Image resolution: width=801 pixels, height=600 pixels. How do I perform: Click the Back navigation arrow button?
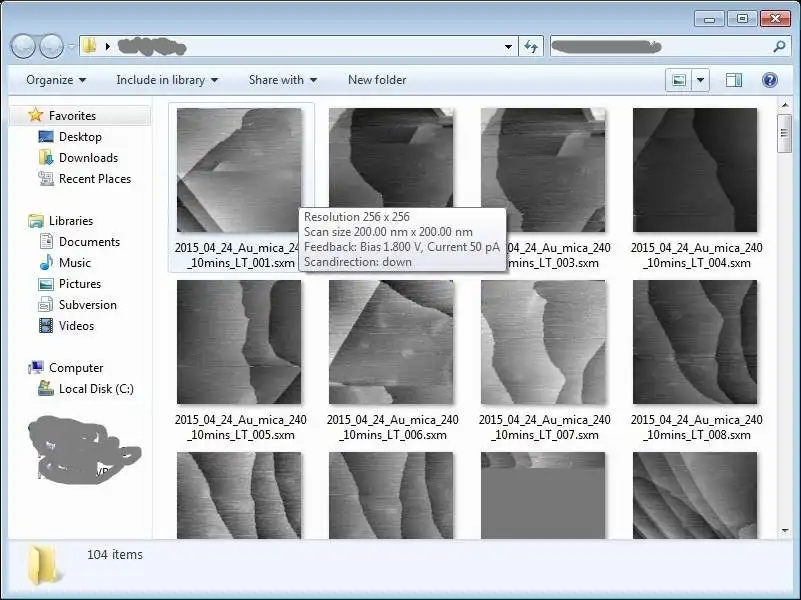point(23,46)
